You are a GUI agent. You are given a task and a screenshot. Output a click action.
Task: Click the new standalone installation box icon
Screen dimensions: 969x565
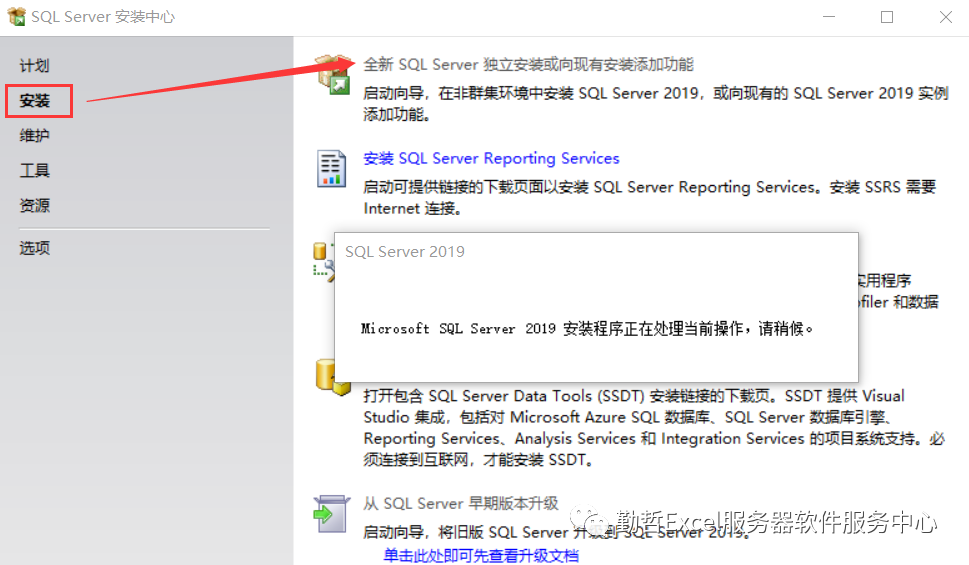(334, 74)
